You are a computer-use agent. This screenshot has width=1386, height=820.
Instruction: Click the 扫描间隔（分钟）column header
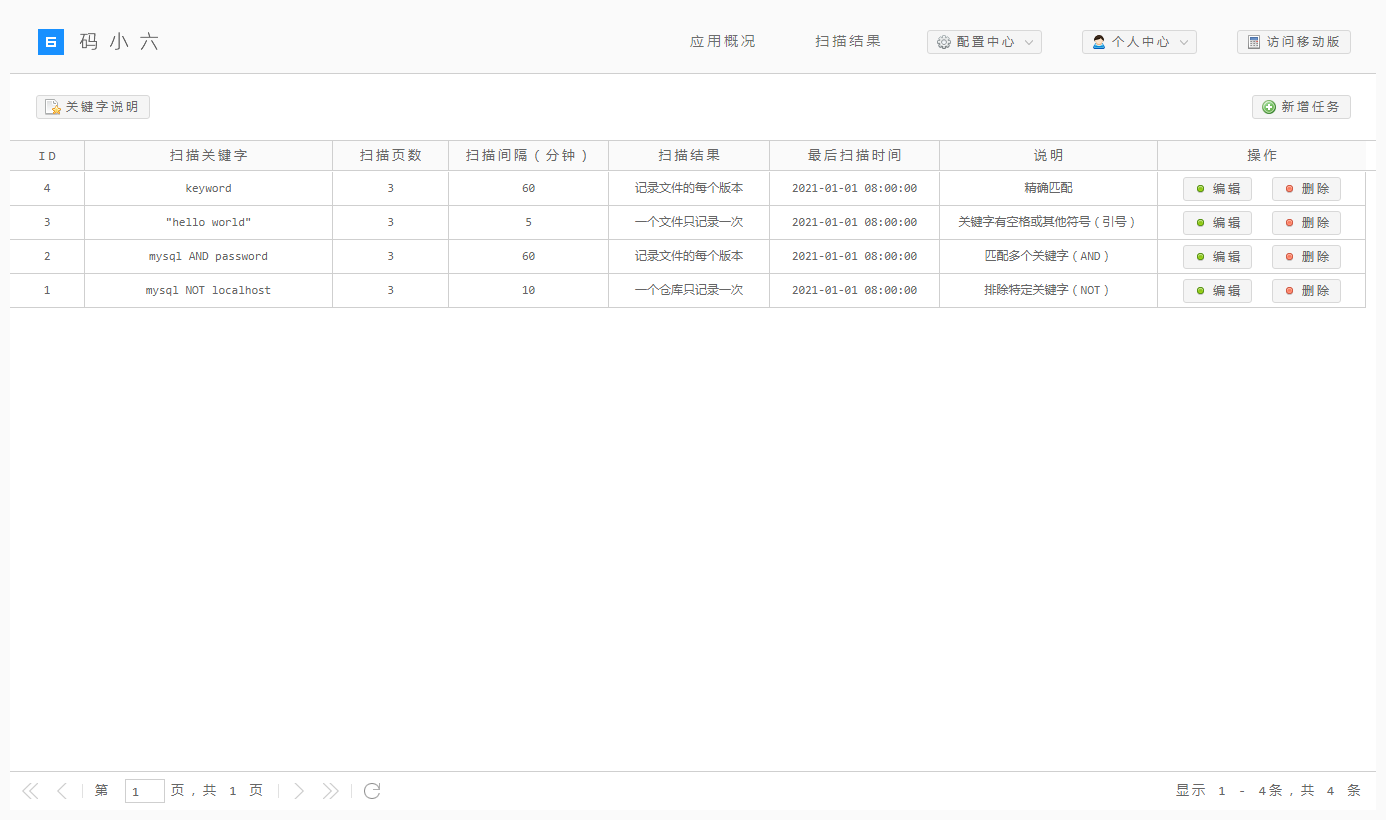click(529, 156)
